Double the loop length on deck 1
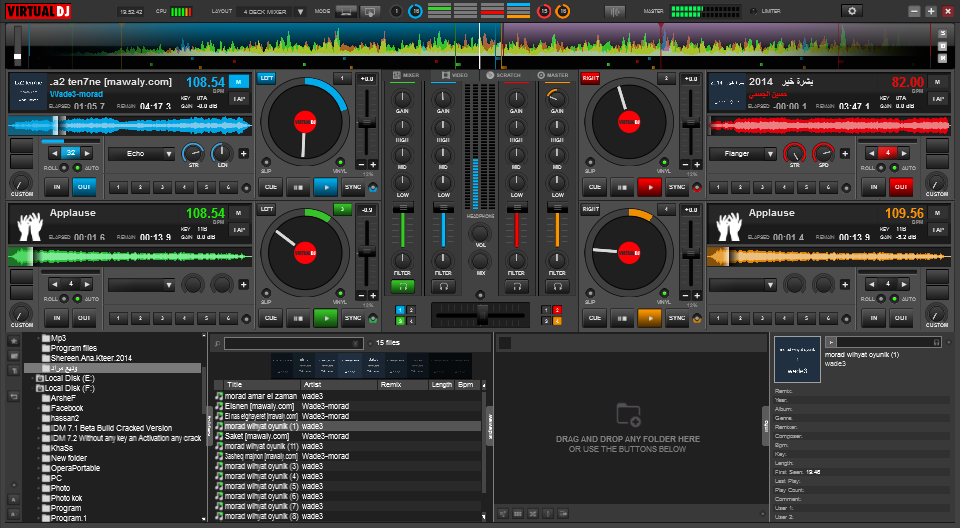This screenshot has width=960, height=528. (x=88, y=153)
